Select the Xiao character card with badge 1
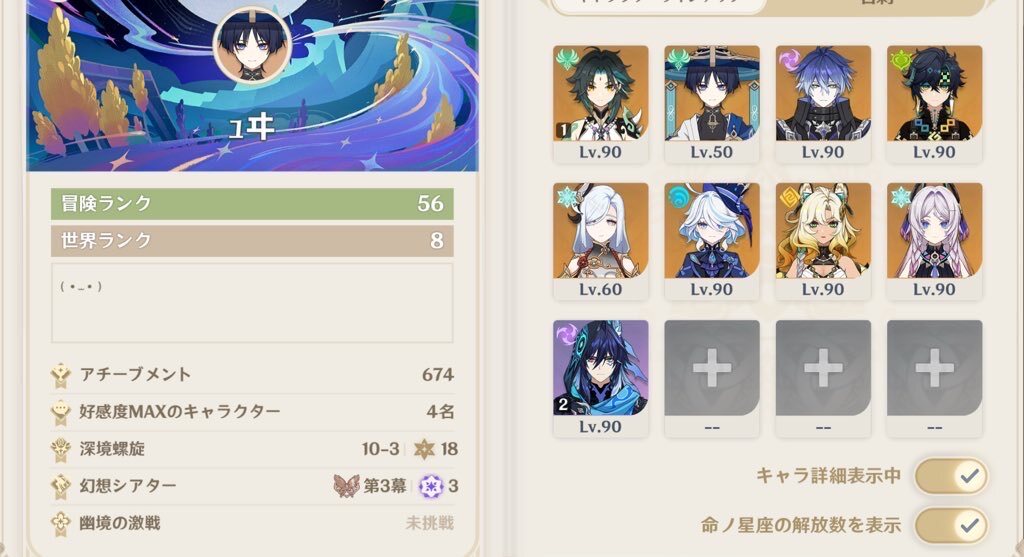The width and height of the screenshot is (1024, 557). (600, 104)
